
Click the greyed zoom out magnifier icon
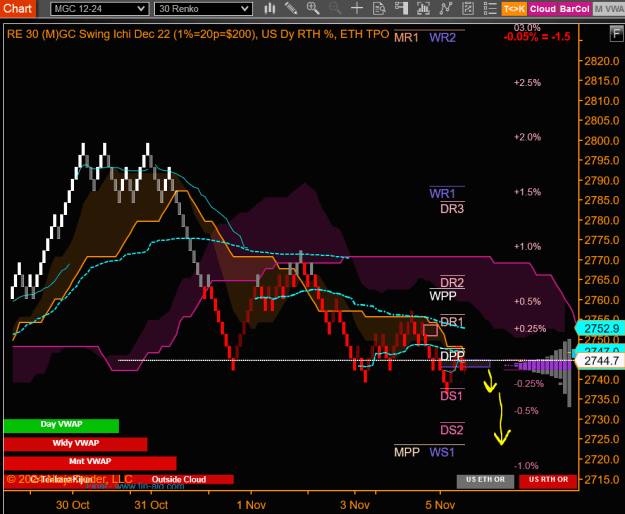[335, 8]
